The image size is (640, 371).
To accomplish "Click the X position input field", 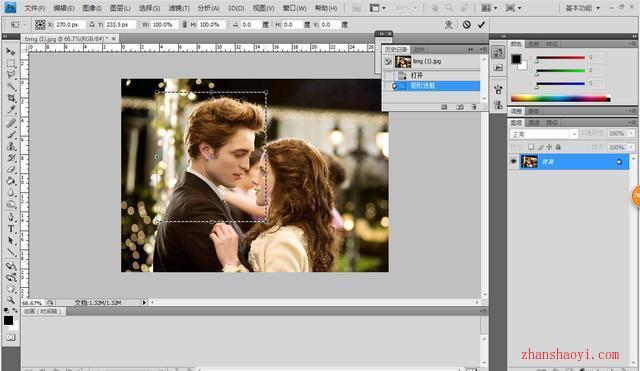I will [70, 25].
